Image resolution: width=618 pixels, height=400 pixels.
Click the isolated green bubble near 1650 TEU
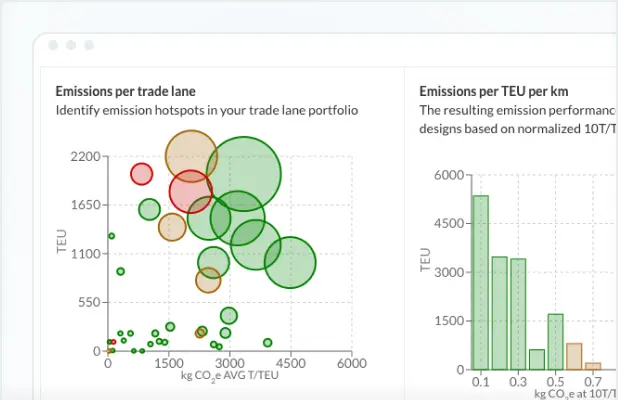149,209
